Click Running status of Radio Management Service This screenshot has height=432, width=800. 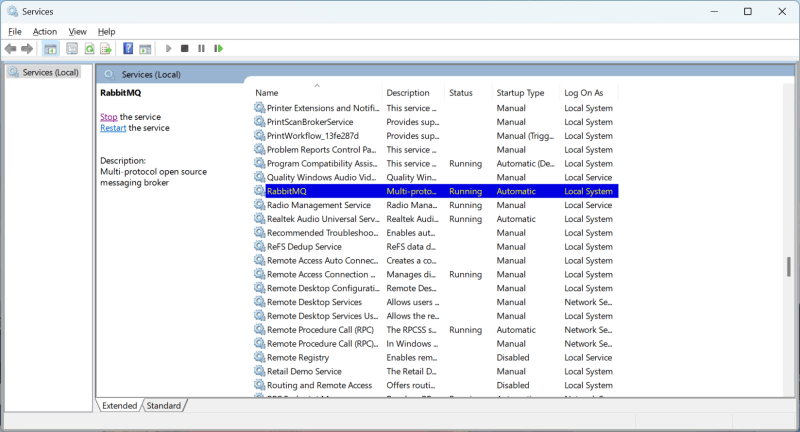[465, 205]
